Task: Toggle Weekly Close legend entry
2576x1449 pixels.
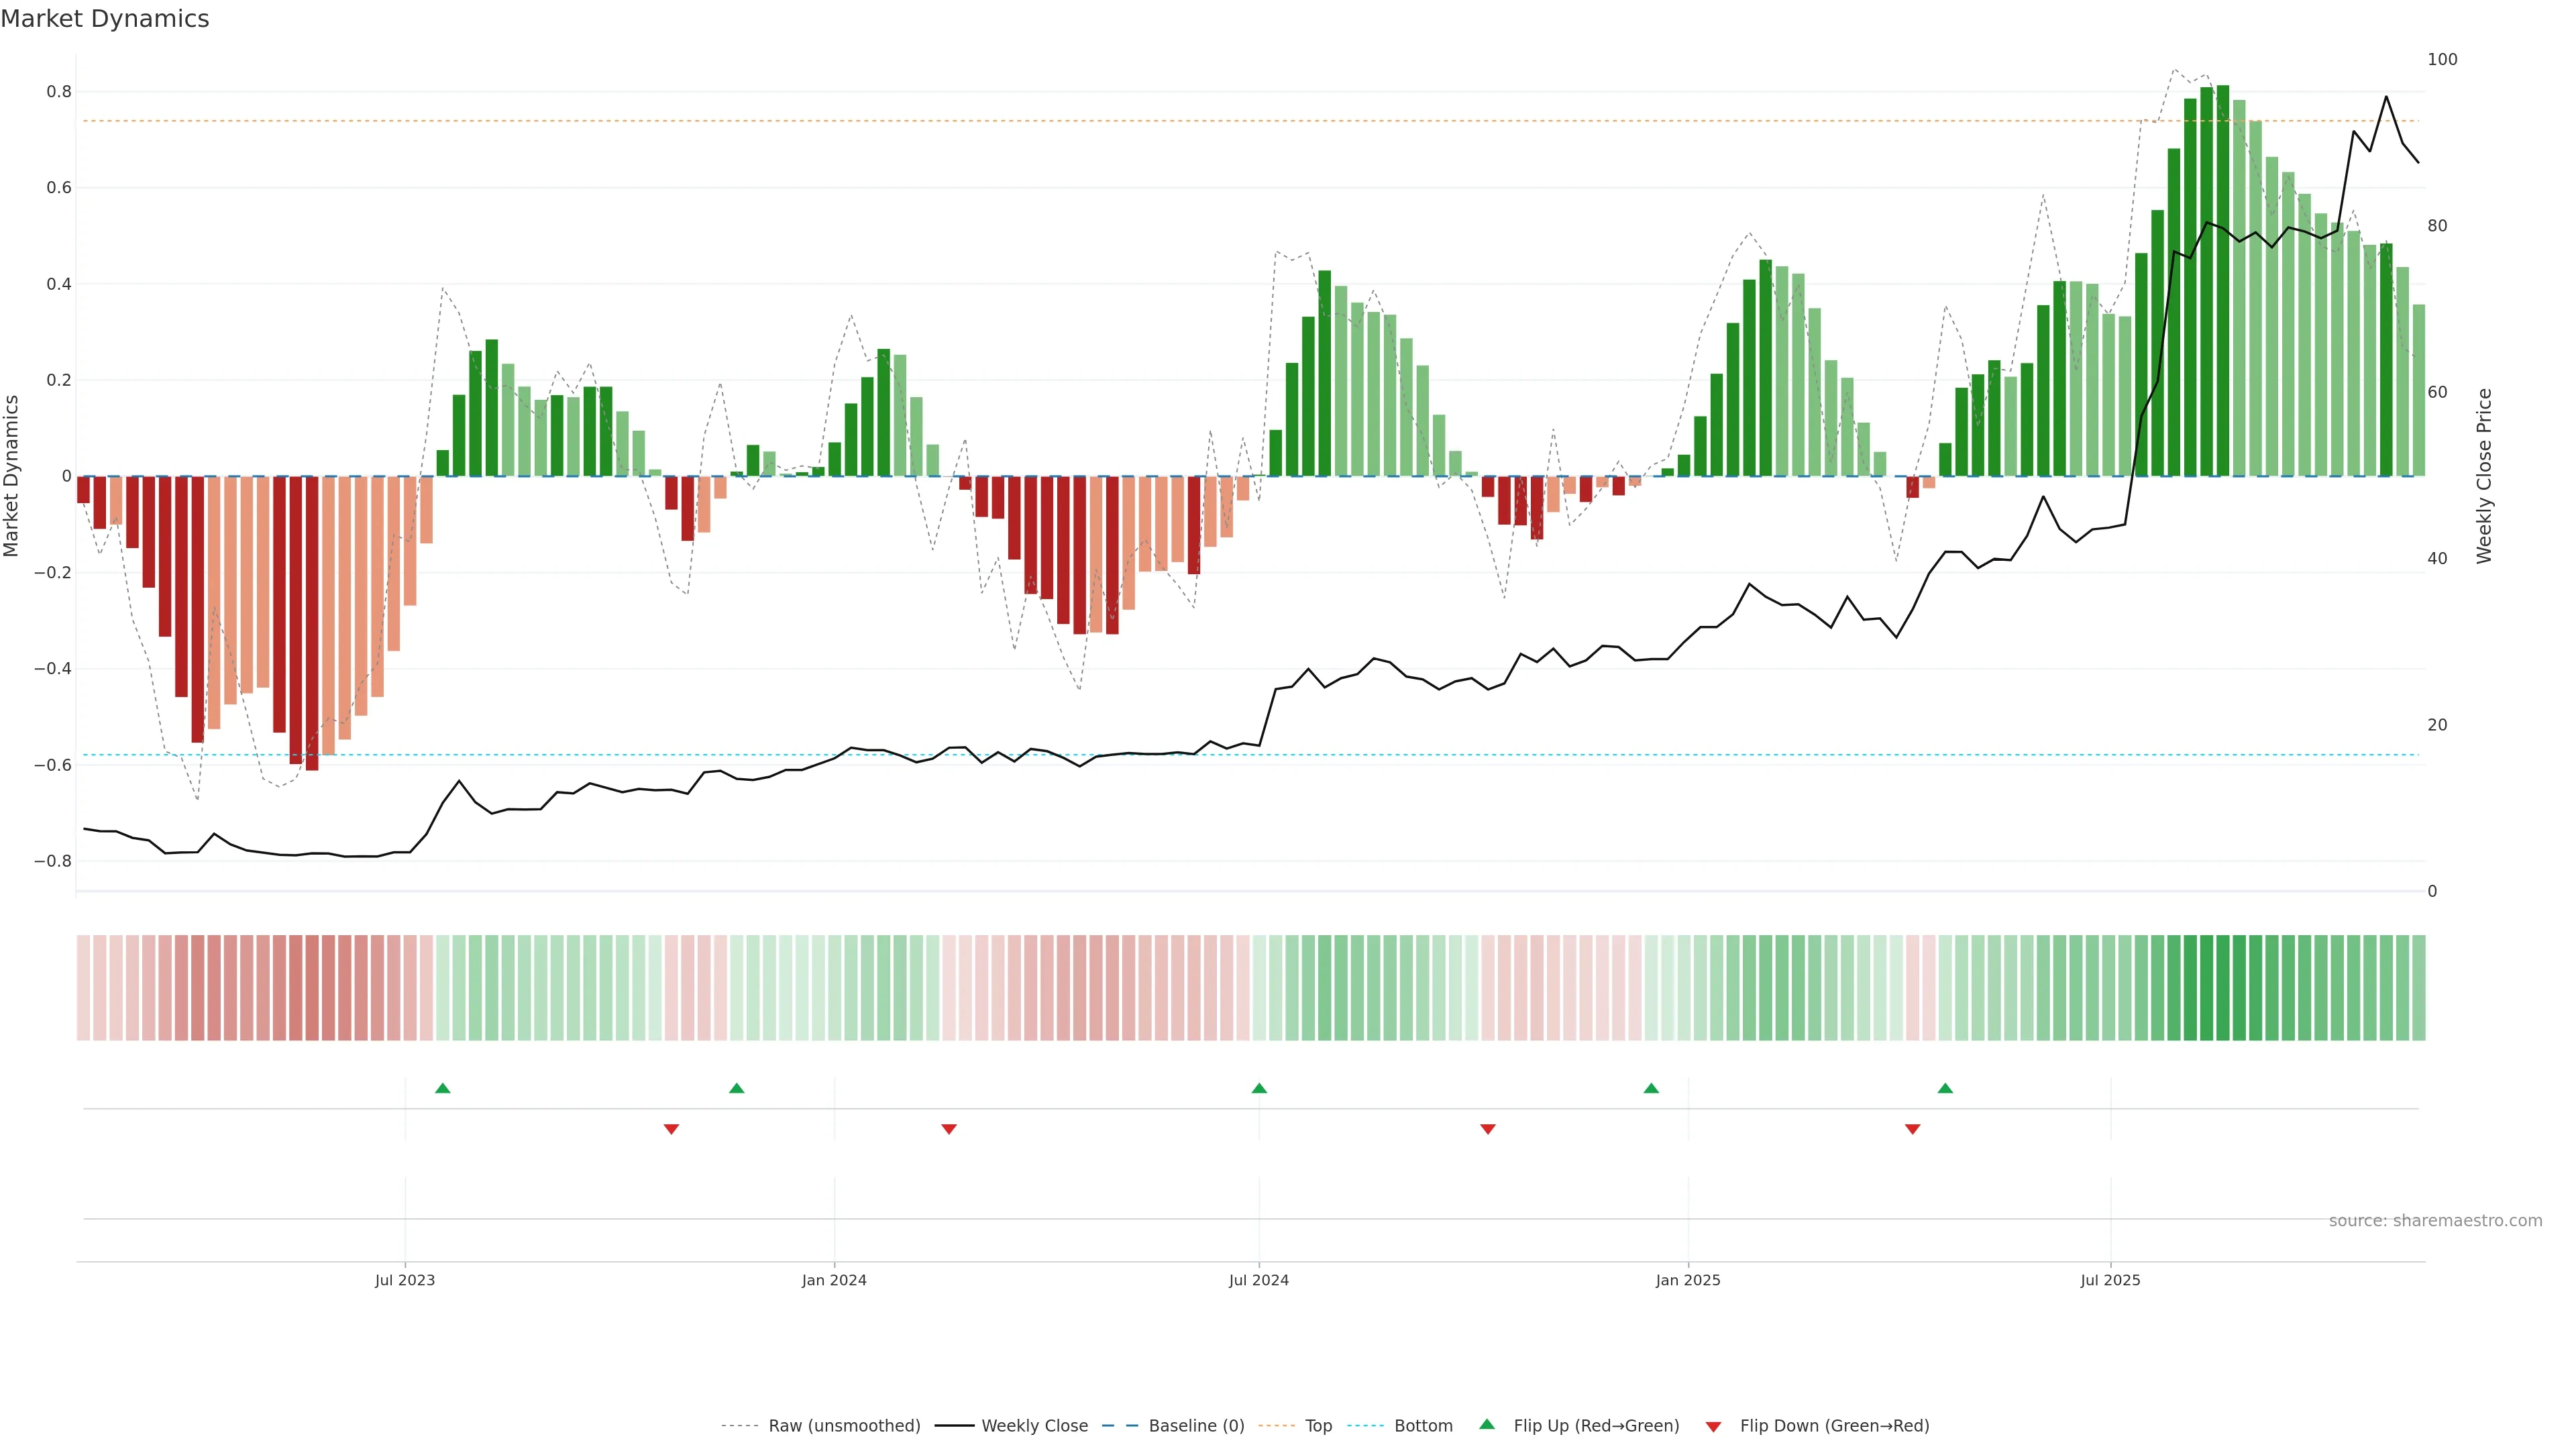Action: (x=1034, y=1425)
